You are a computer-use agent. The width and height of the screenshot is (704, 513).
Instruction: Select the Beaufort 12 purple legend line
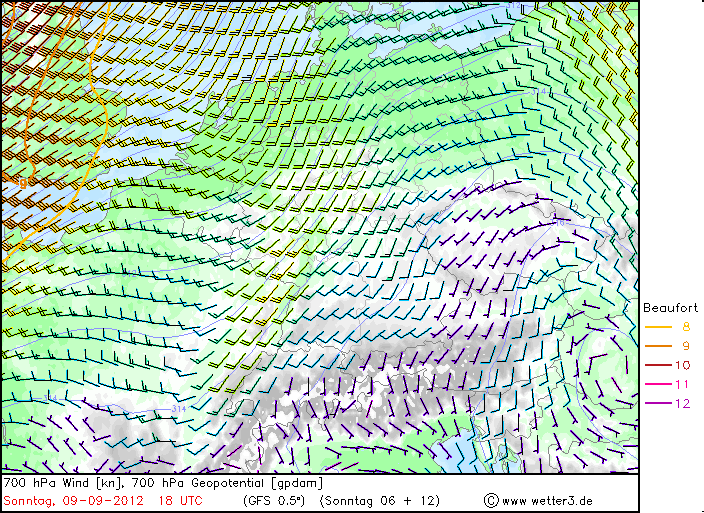tap(657, 403)
